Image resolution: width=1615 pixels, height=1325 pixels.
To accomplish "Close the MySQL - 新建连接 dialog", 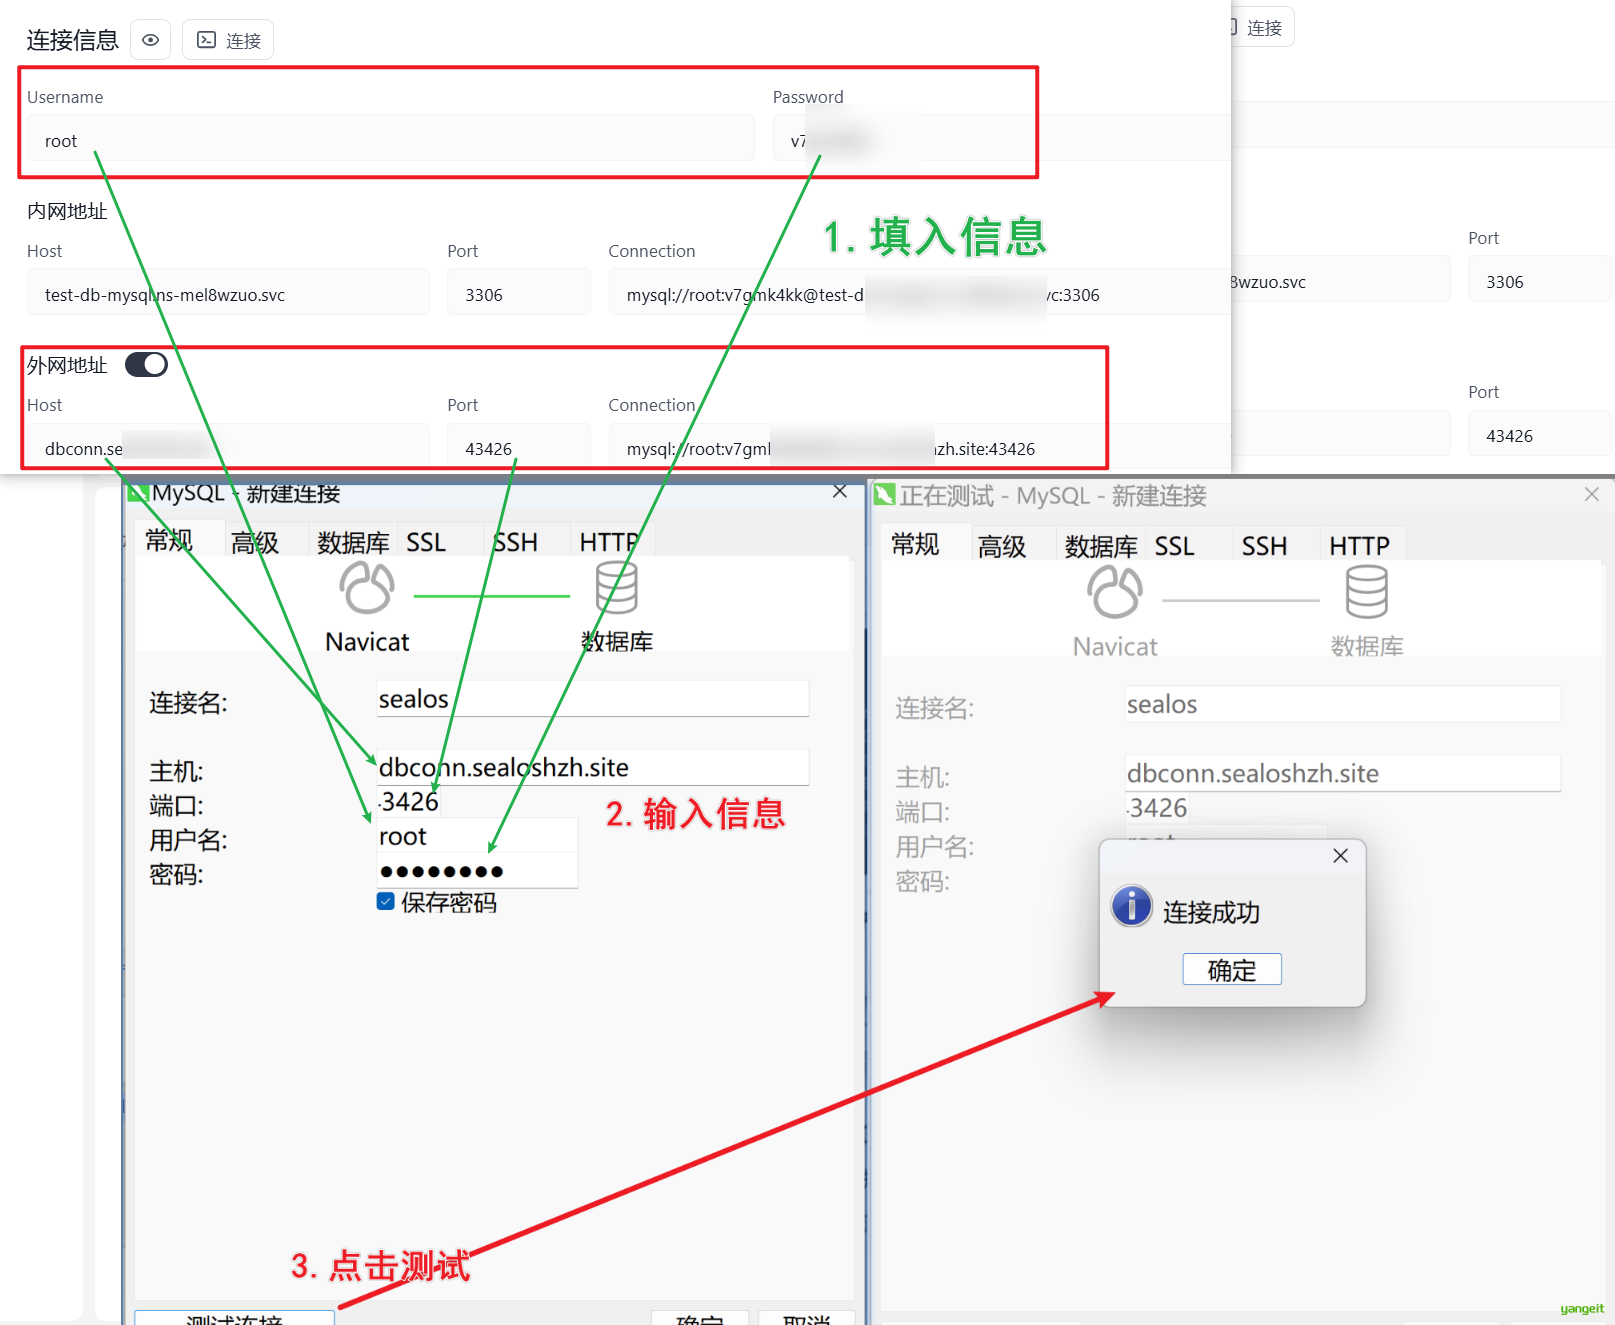I will tap(840, 491).
